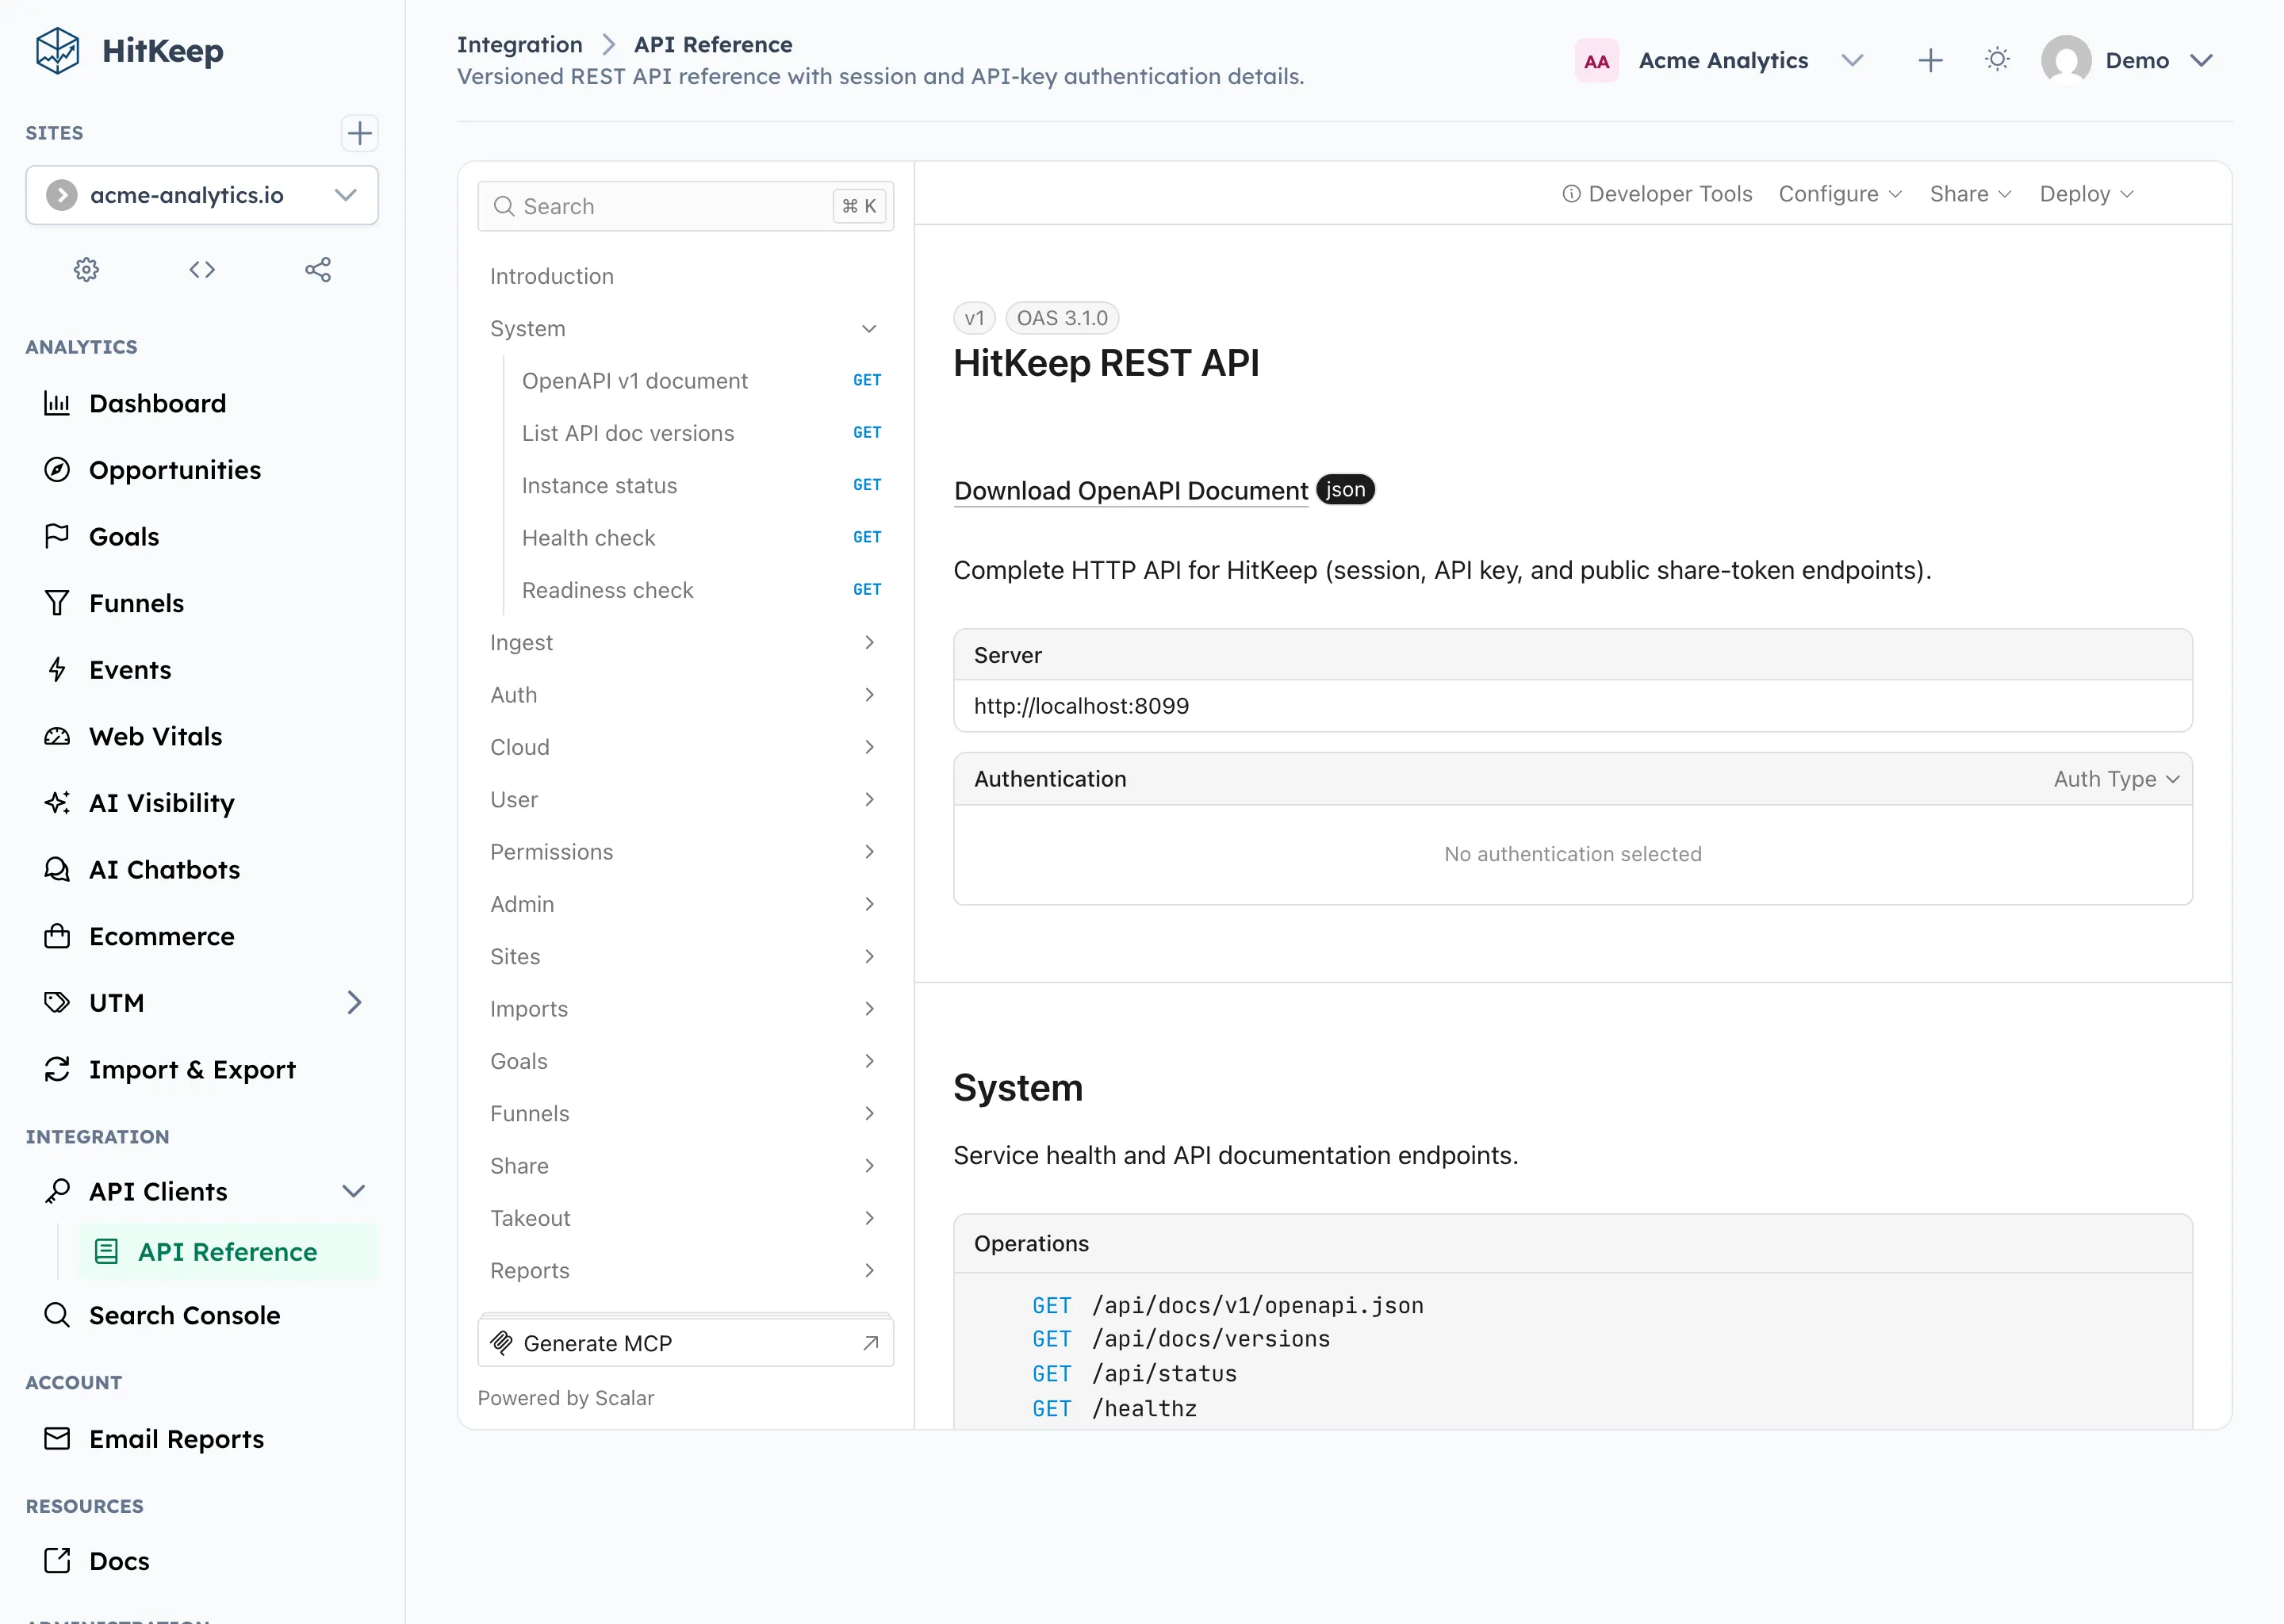
Task: Go to Opportunities page
Action: pyautogui.click(x=202, y=470)
